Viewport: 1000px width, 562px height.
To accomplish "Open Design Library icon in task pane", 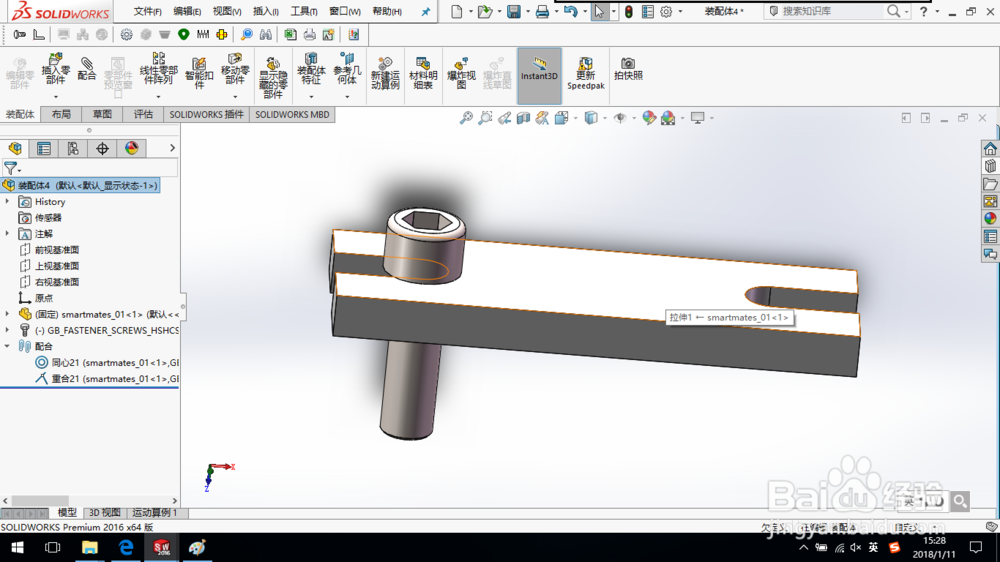I will [x=990, y=166].
